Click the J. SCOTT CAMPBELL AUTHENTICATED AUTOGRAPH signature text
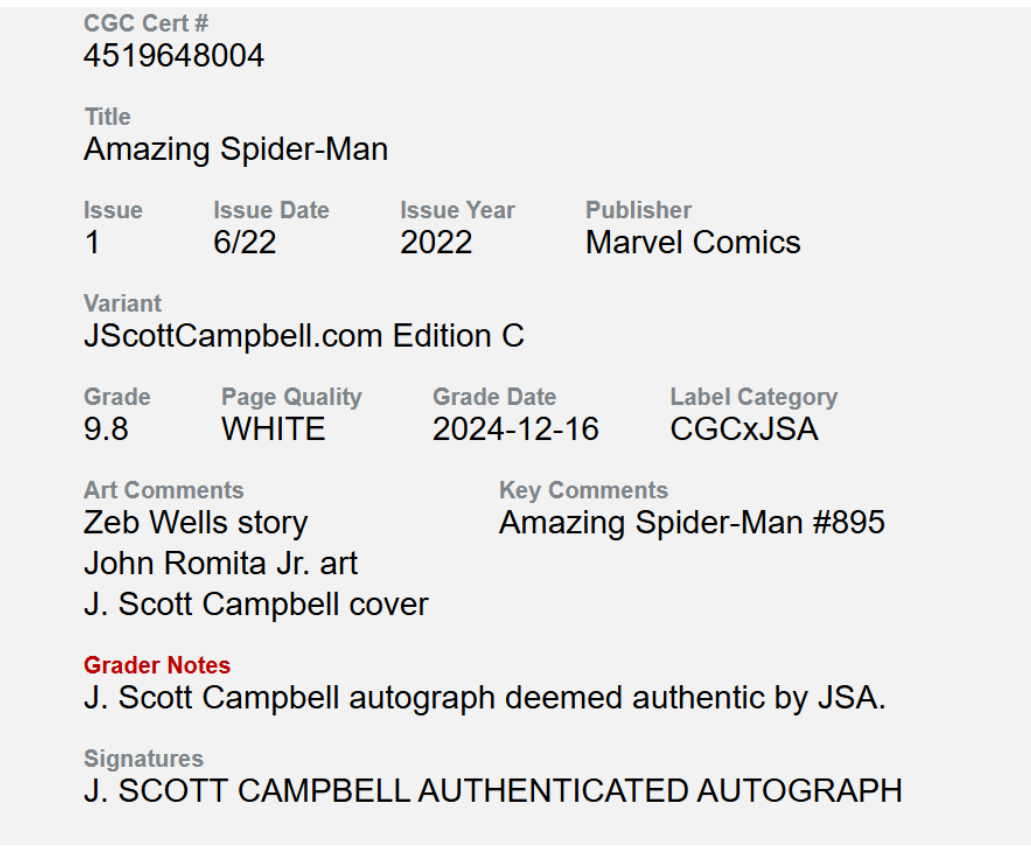Image resolution: width=1031 pixels, height=846 pixels. click(492, 790)
